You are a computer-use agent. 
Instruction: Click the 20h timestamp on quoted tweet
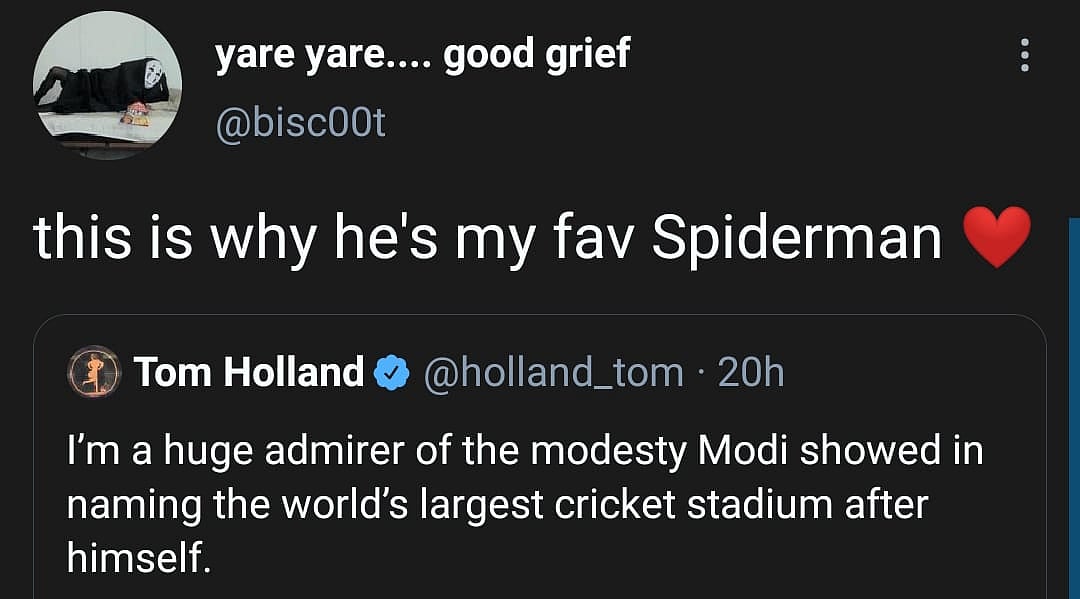coord(751,373)
